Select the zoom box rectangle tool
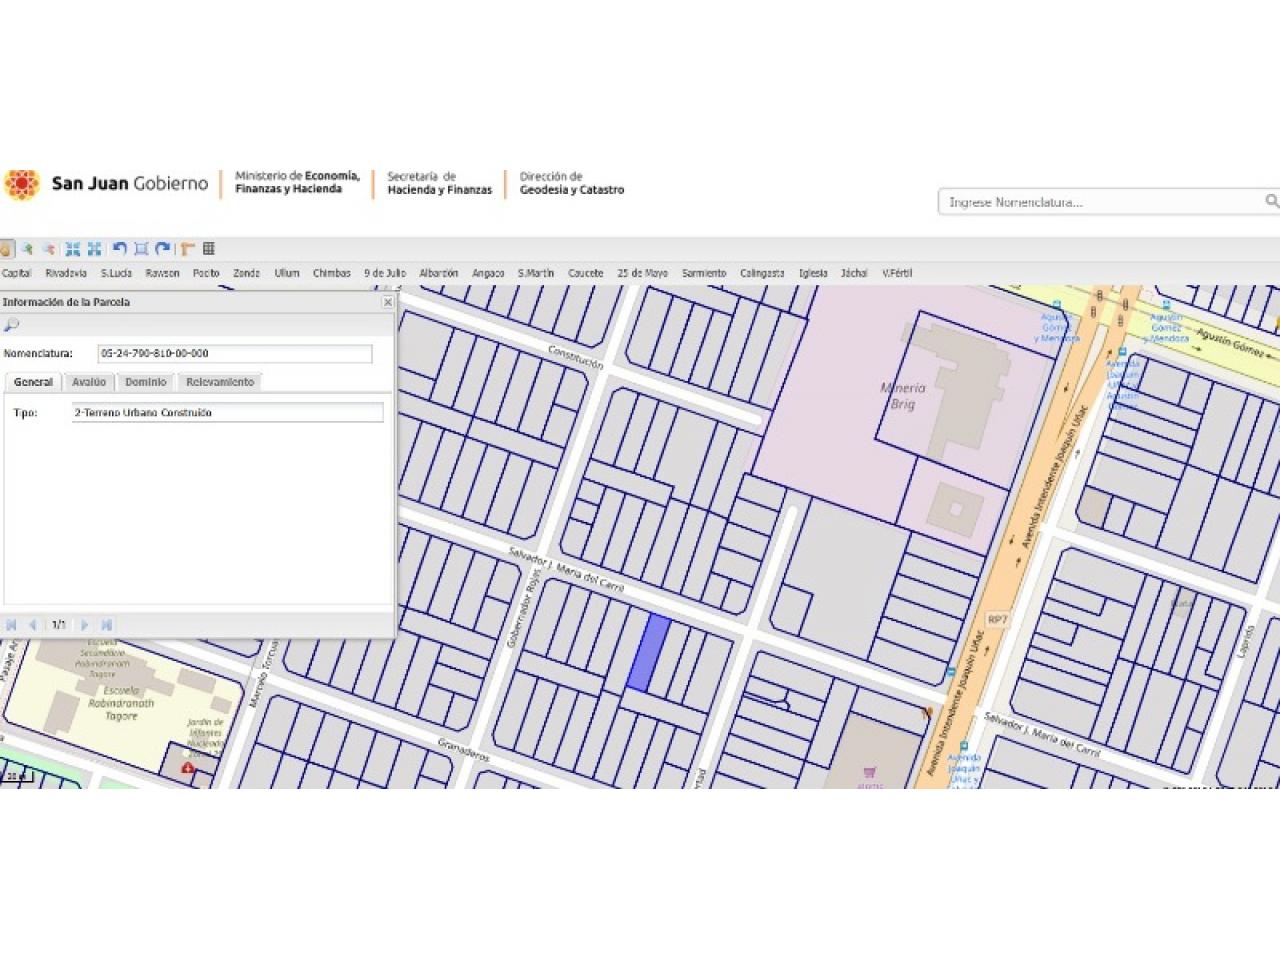Image resolution: width=1280 pixels, height=960 pixels. [141, 249]
